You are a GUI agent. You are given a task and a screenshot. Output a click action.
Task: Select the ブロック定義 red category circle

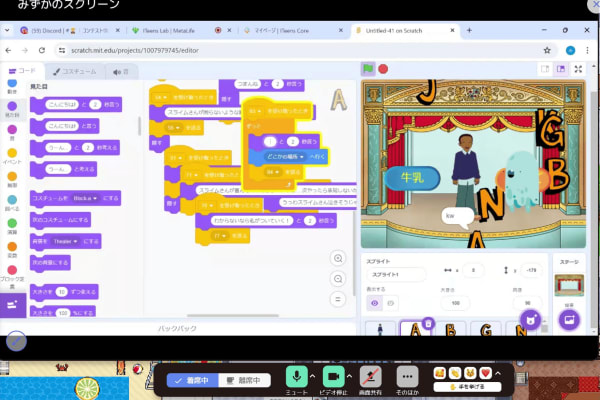(12, 270)
